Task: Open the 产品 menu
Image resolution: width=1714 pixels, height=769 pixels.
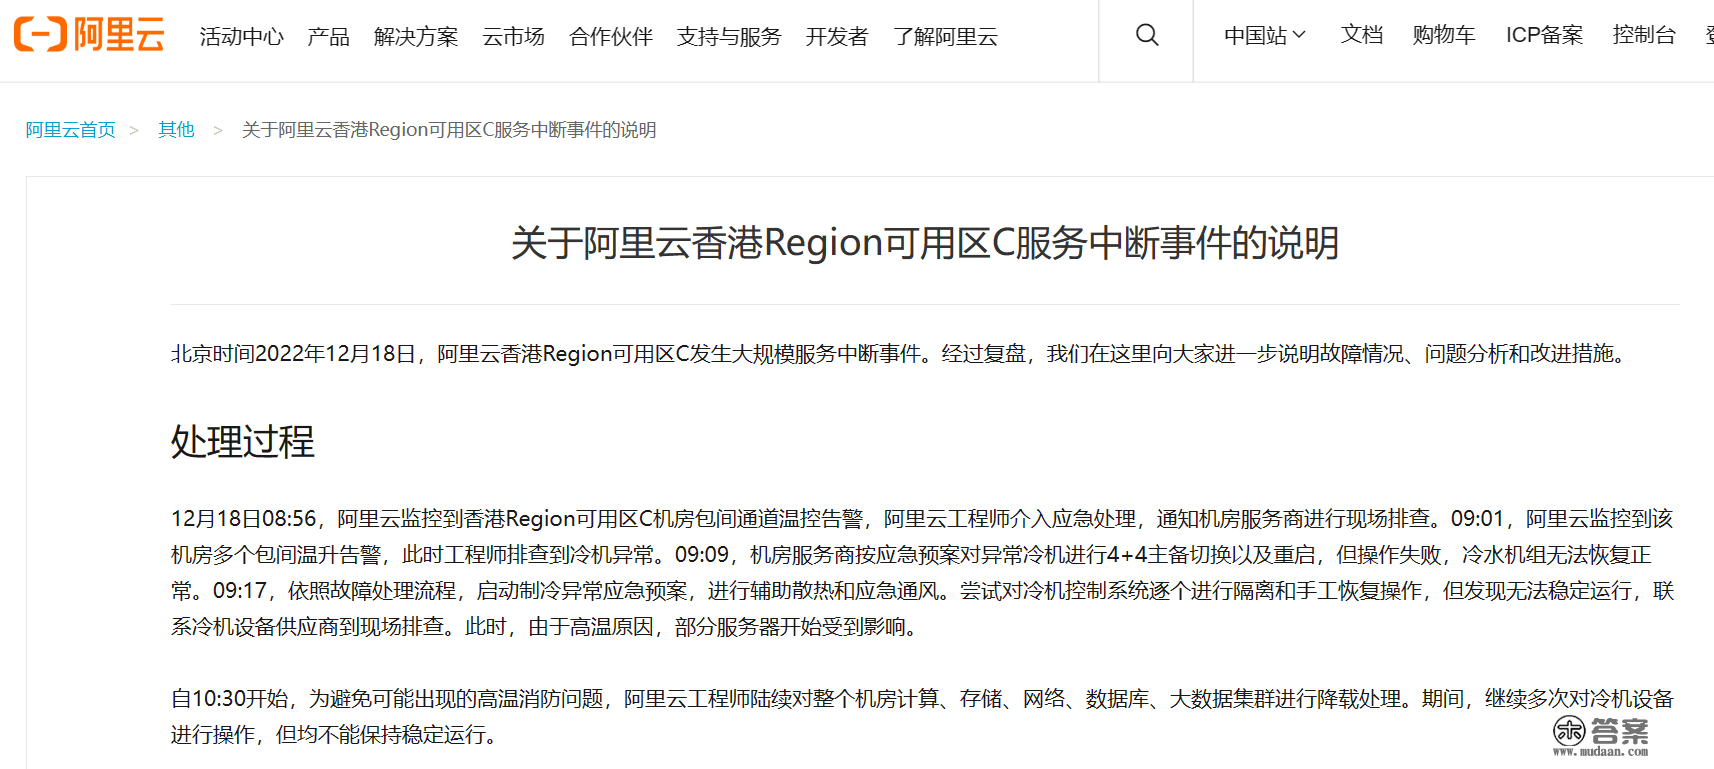Action: click(328, 37)
